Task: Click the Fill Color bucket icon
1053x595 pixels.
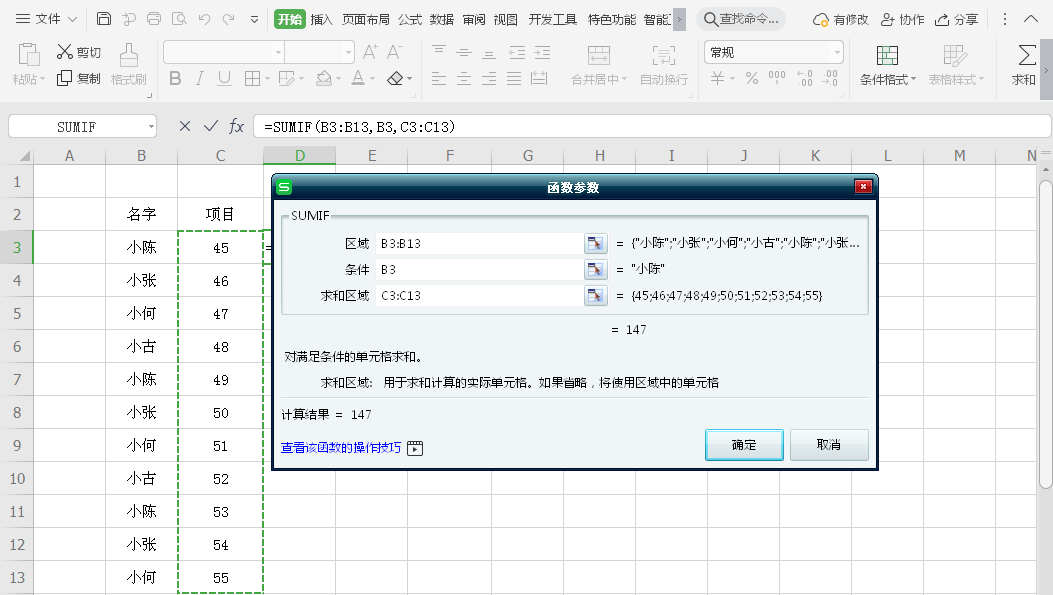Action: click(x=324, y=79)
